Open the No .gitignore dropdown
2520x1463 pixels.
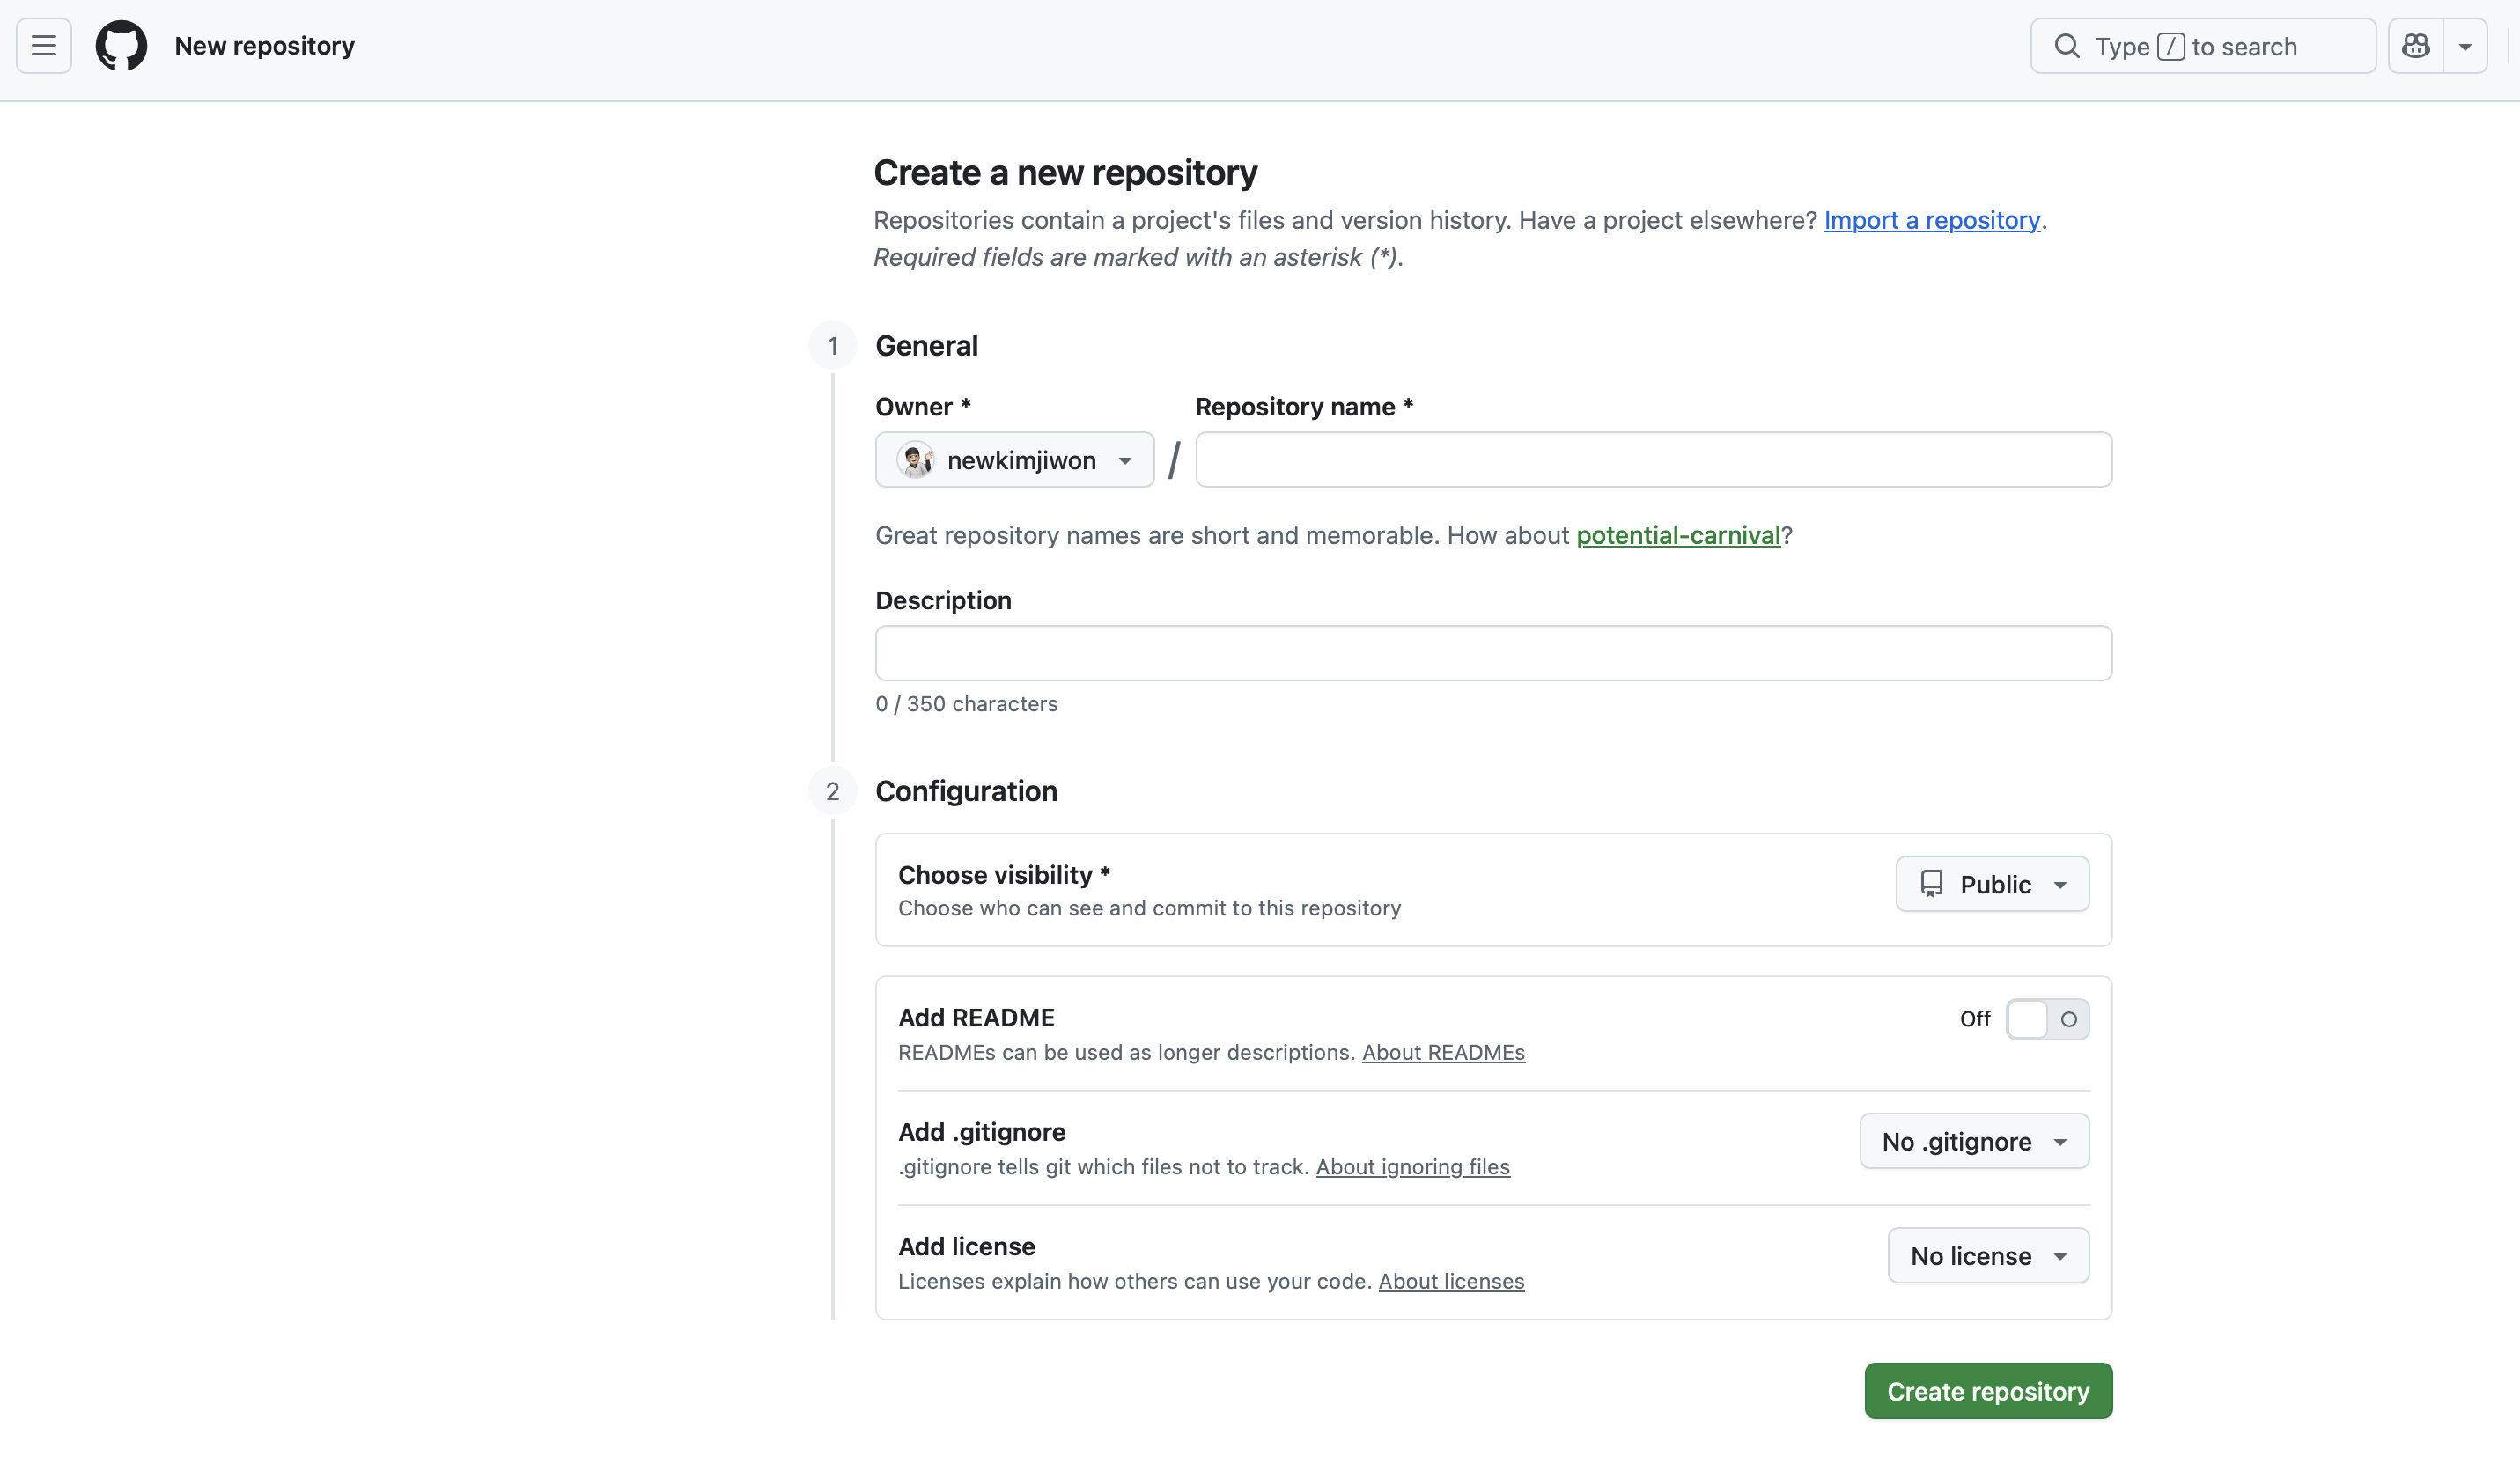[x=1974, y=1141]
